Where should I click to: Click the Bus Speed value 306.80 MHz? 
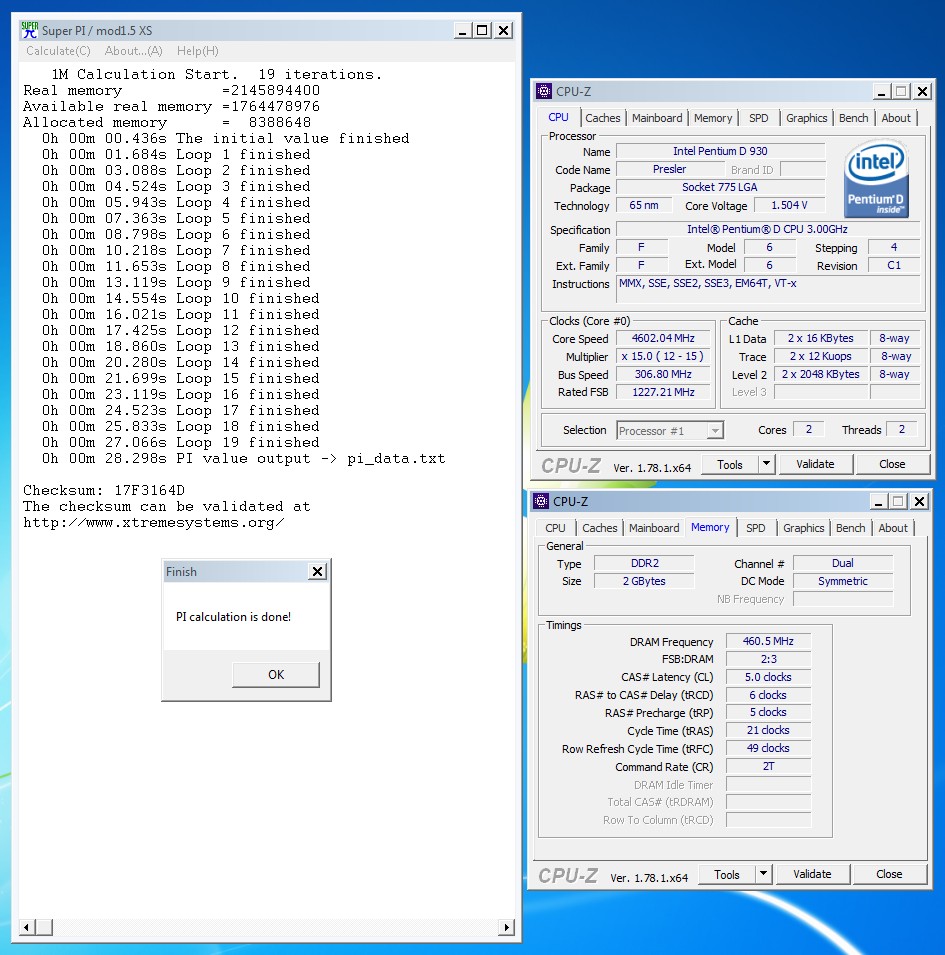663,375
